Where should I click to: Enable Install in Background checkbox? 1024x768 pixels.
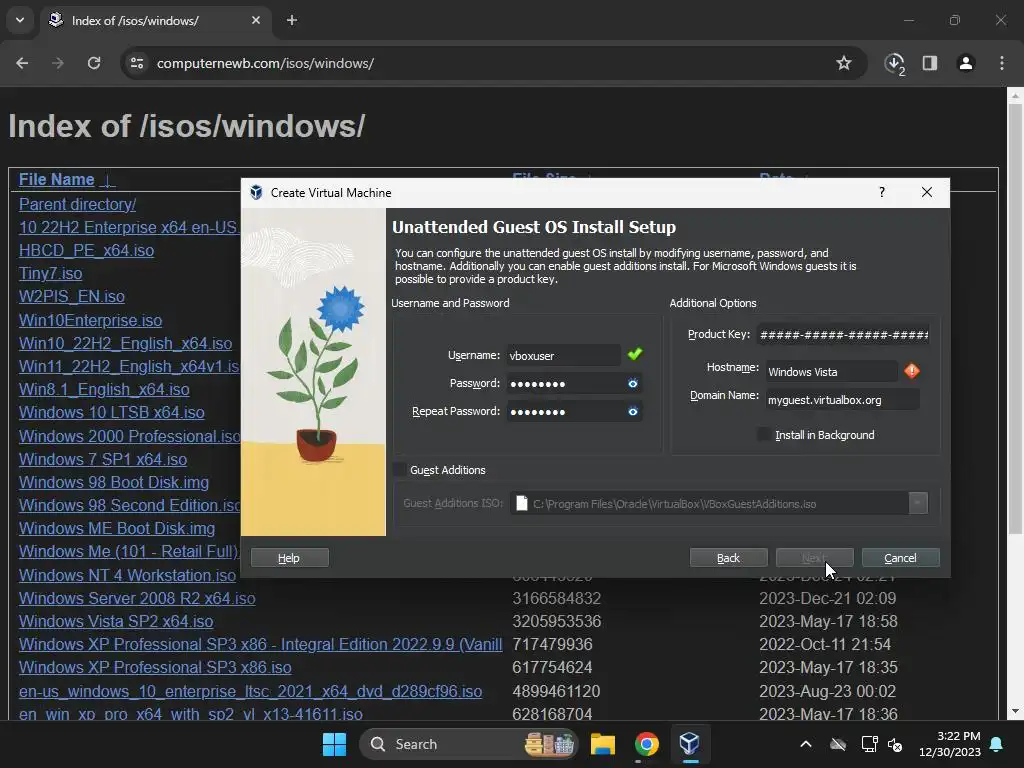coord(763,434)
